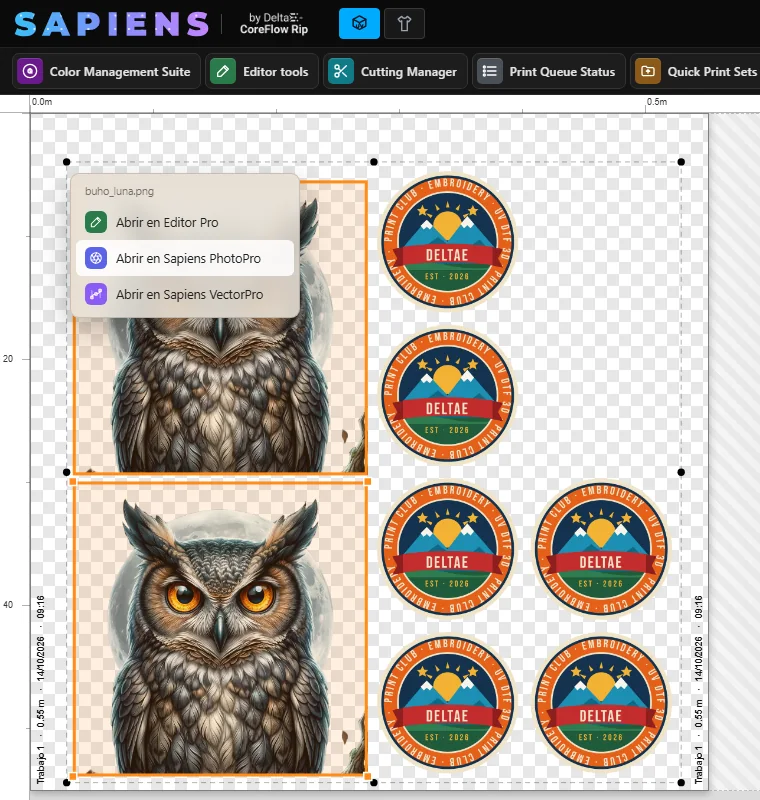
Task: Click the list icon for Print Queue Status
Action: point(490,71)
